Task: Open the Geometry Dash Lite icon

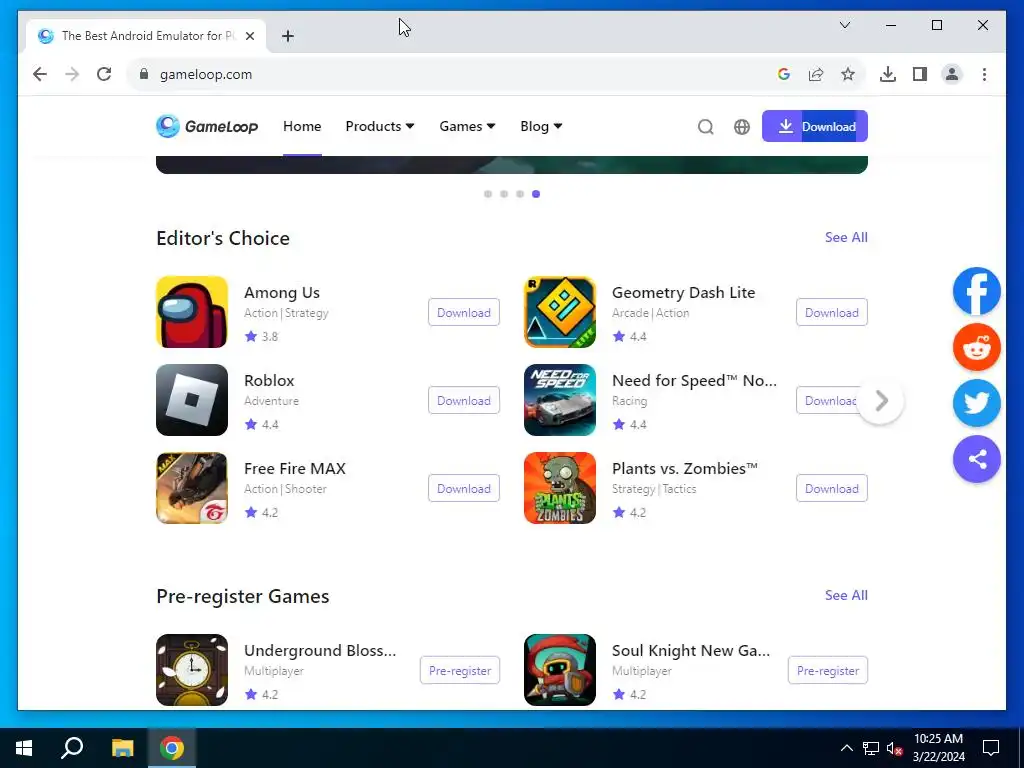Action: (x=560, y=312)
